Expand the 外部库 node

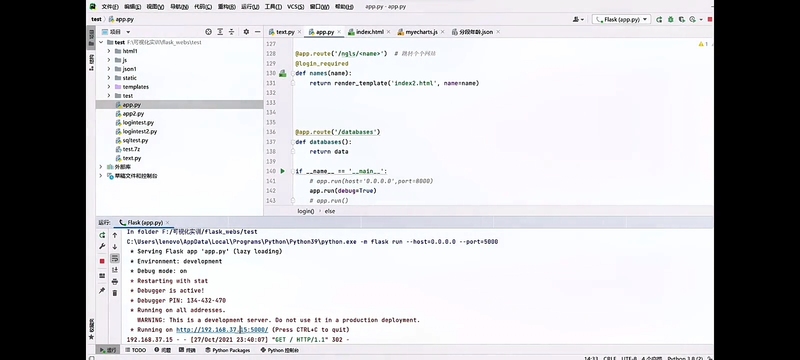(x=101, y=167)
